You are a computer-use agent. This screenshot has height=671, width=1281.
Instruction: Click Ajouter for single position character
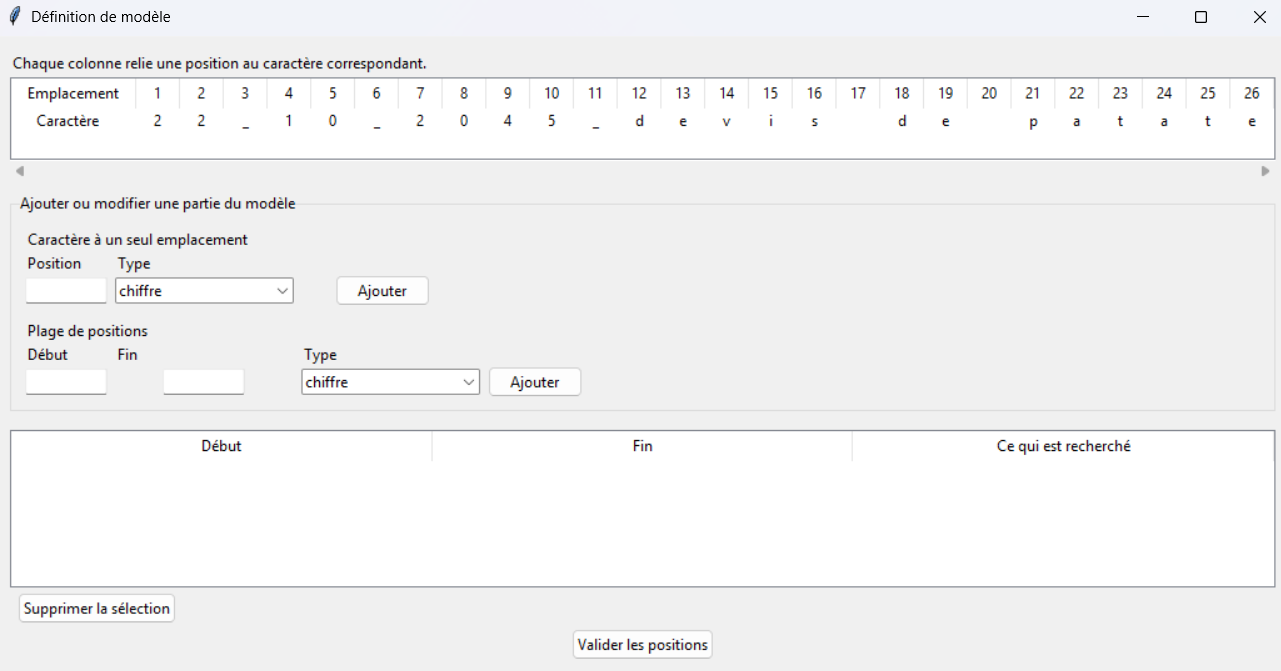382,291
